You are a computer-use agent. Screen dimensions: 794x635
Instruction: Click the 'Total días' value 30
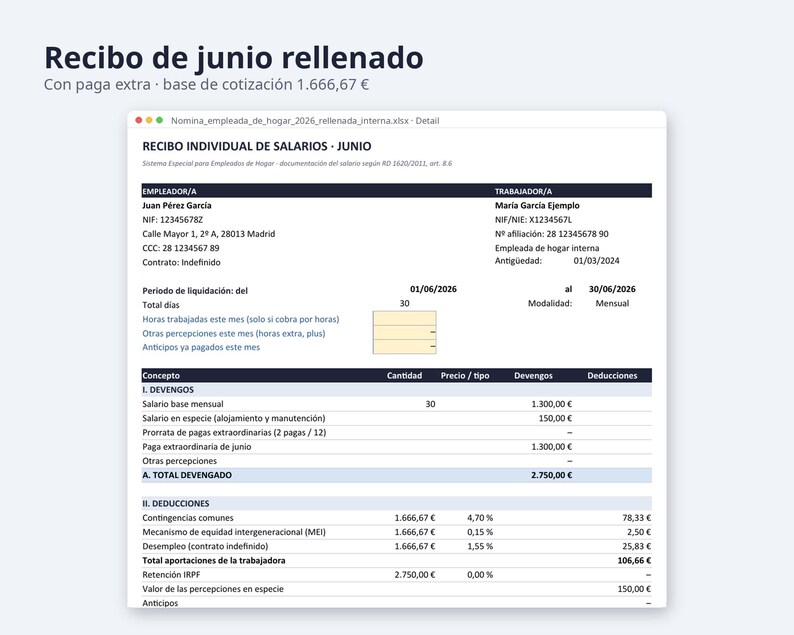click(405, 303)
